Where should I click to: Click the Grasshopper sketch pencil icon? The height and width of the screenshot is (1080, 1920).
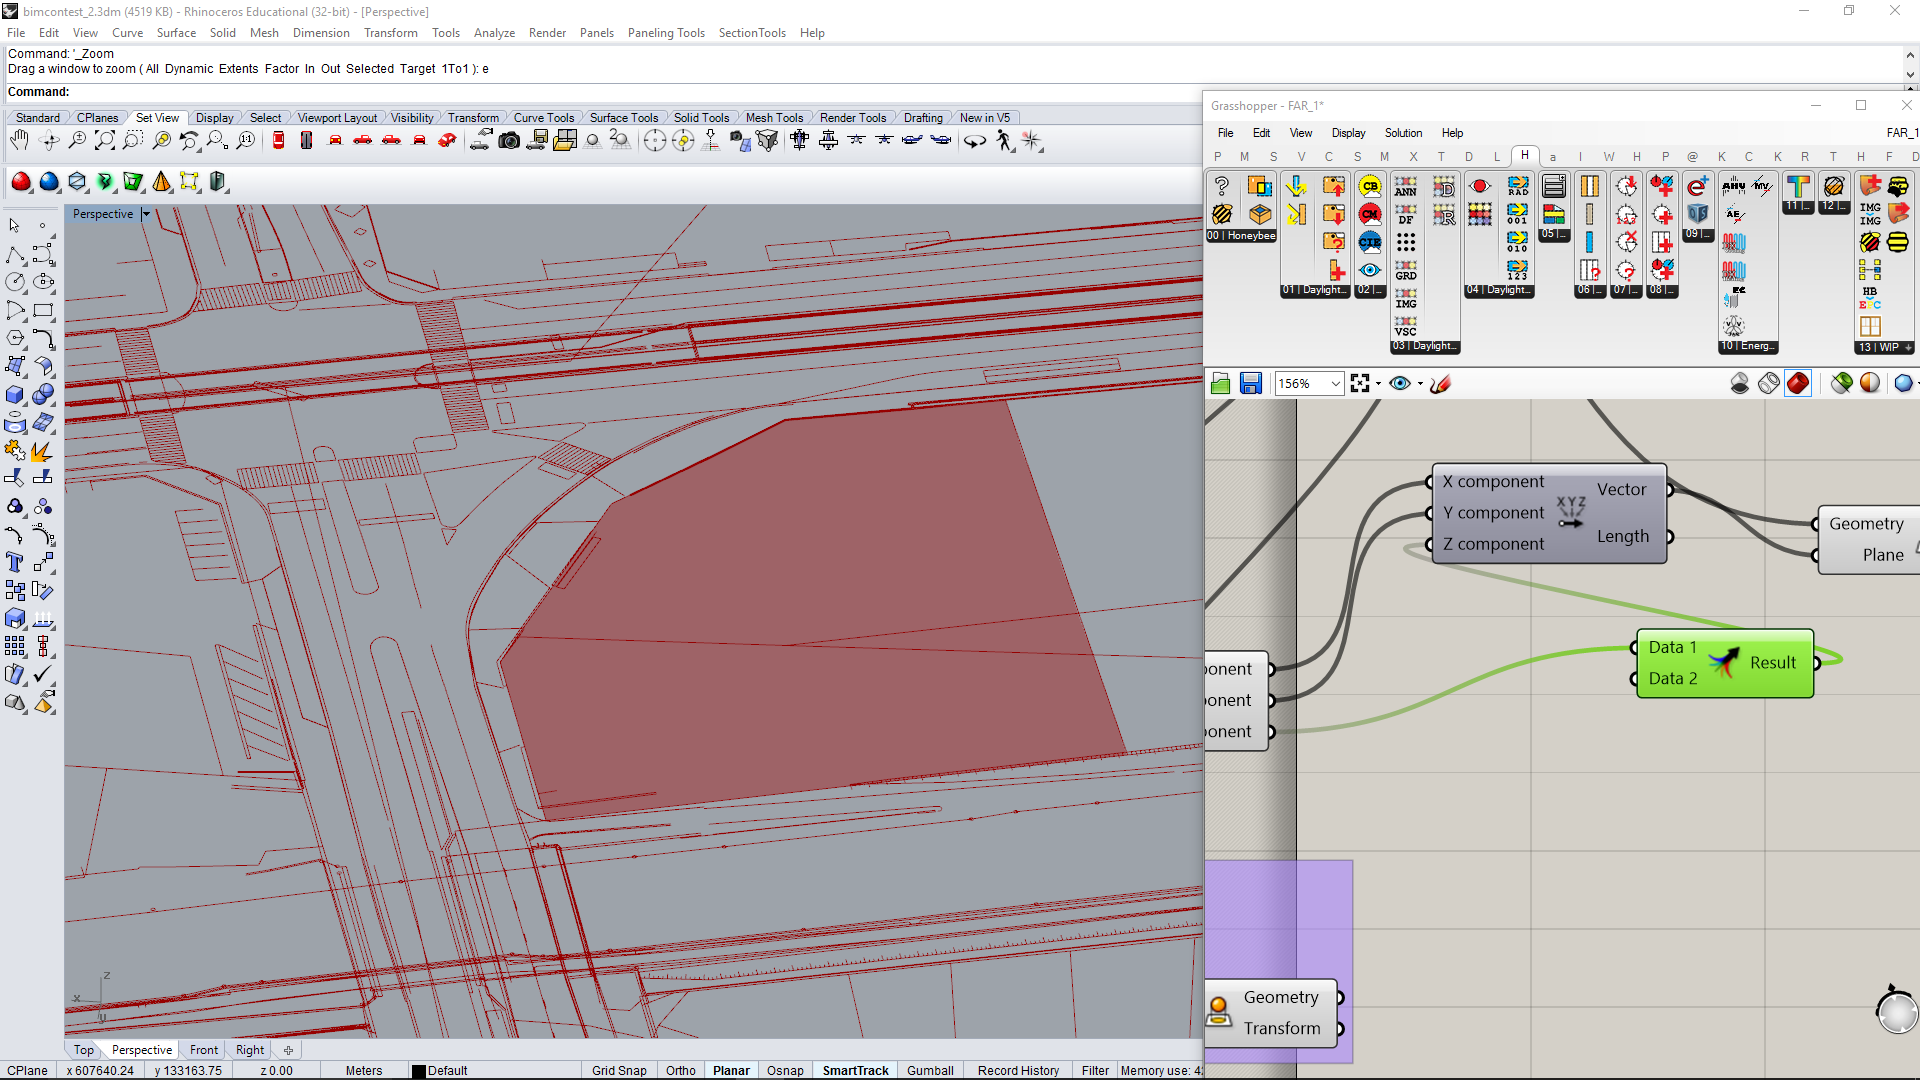[x=1440, y=383]
